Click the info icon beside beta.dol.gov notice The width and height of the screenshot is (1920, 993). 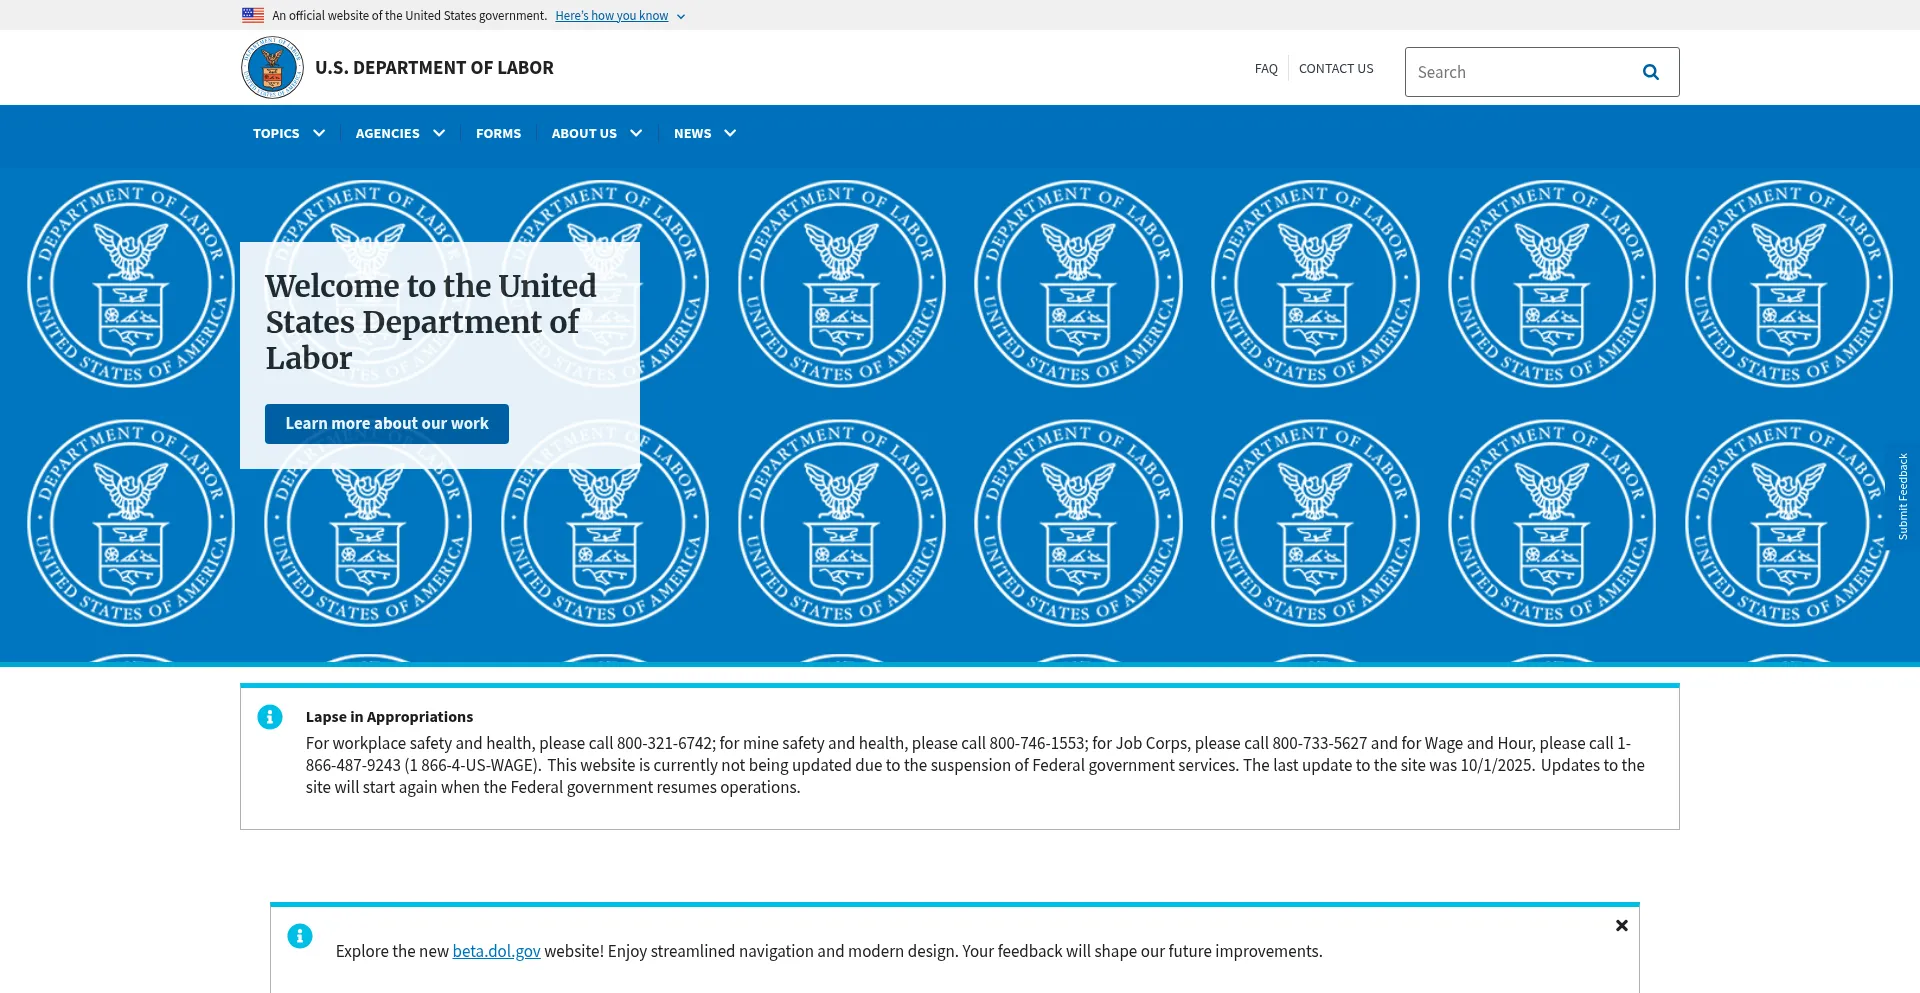tap(300, 936)
